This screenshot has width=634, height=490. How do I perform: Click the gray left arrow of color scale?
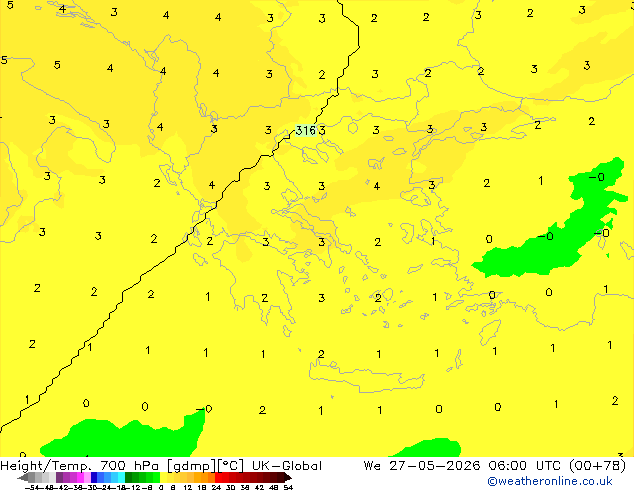tap(23, 477)
